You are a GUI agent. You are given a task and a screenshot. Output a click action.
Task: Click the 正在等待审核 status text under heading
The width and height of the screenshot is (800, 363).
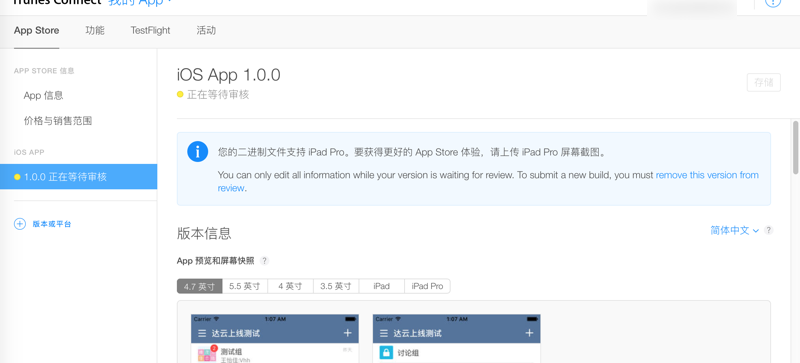coord(218,94)
